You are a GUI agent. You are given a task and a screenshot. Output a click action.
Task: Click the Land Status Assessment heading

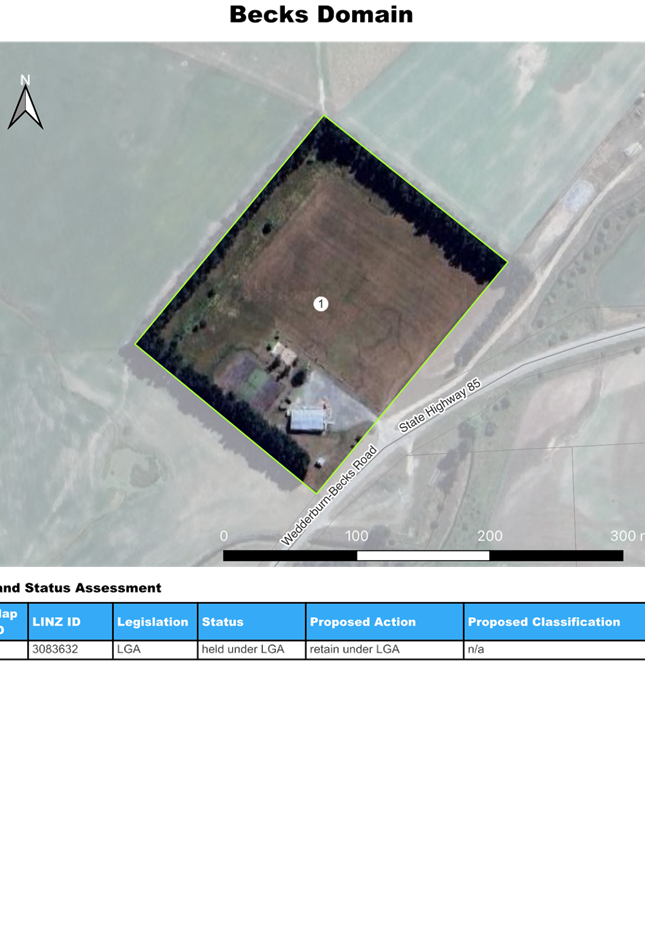[x=80, y=588]
